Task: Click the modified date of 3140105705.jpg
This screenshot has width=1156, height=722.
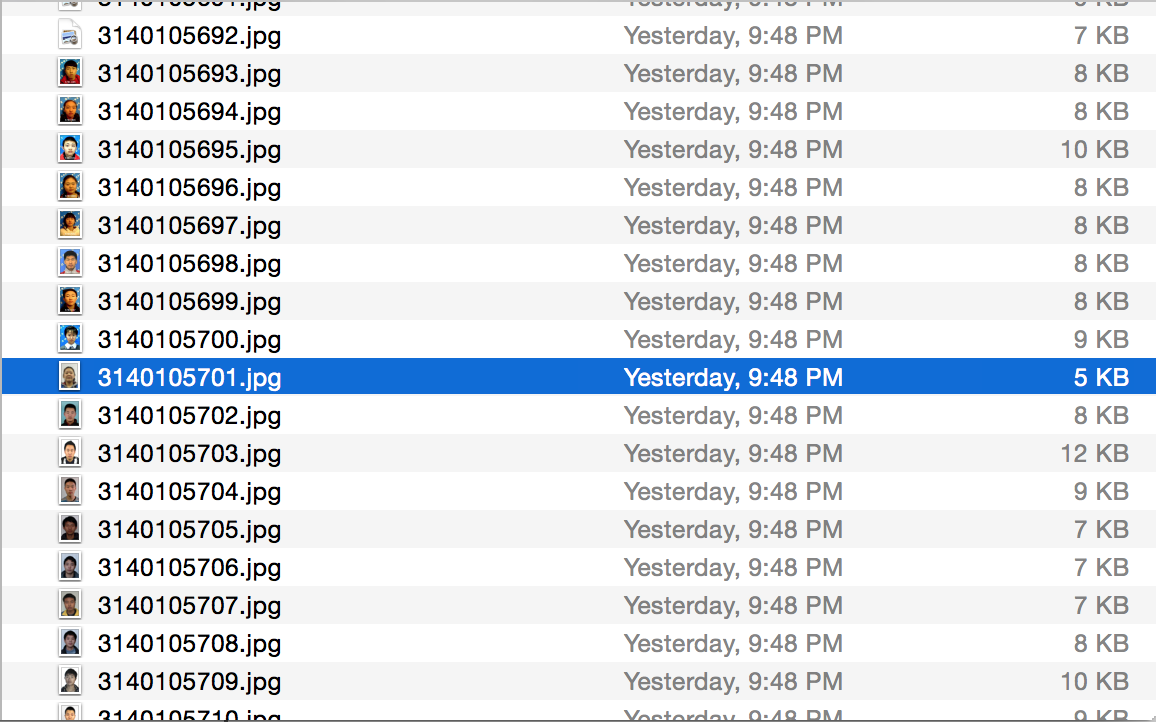Action: (734, 530)
